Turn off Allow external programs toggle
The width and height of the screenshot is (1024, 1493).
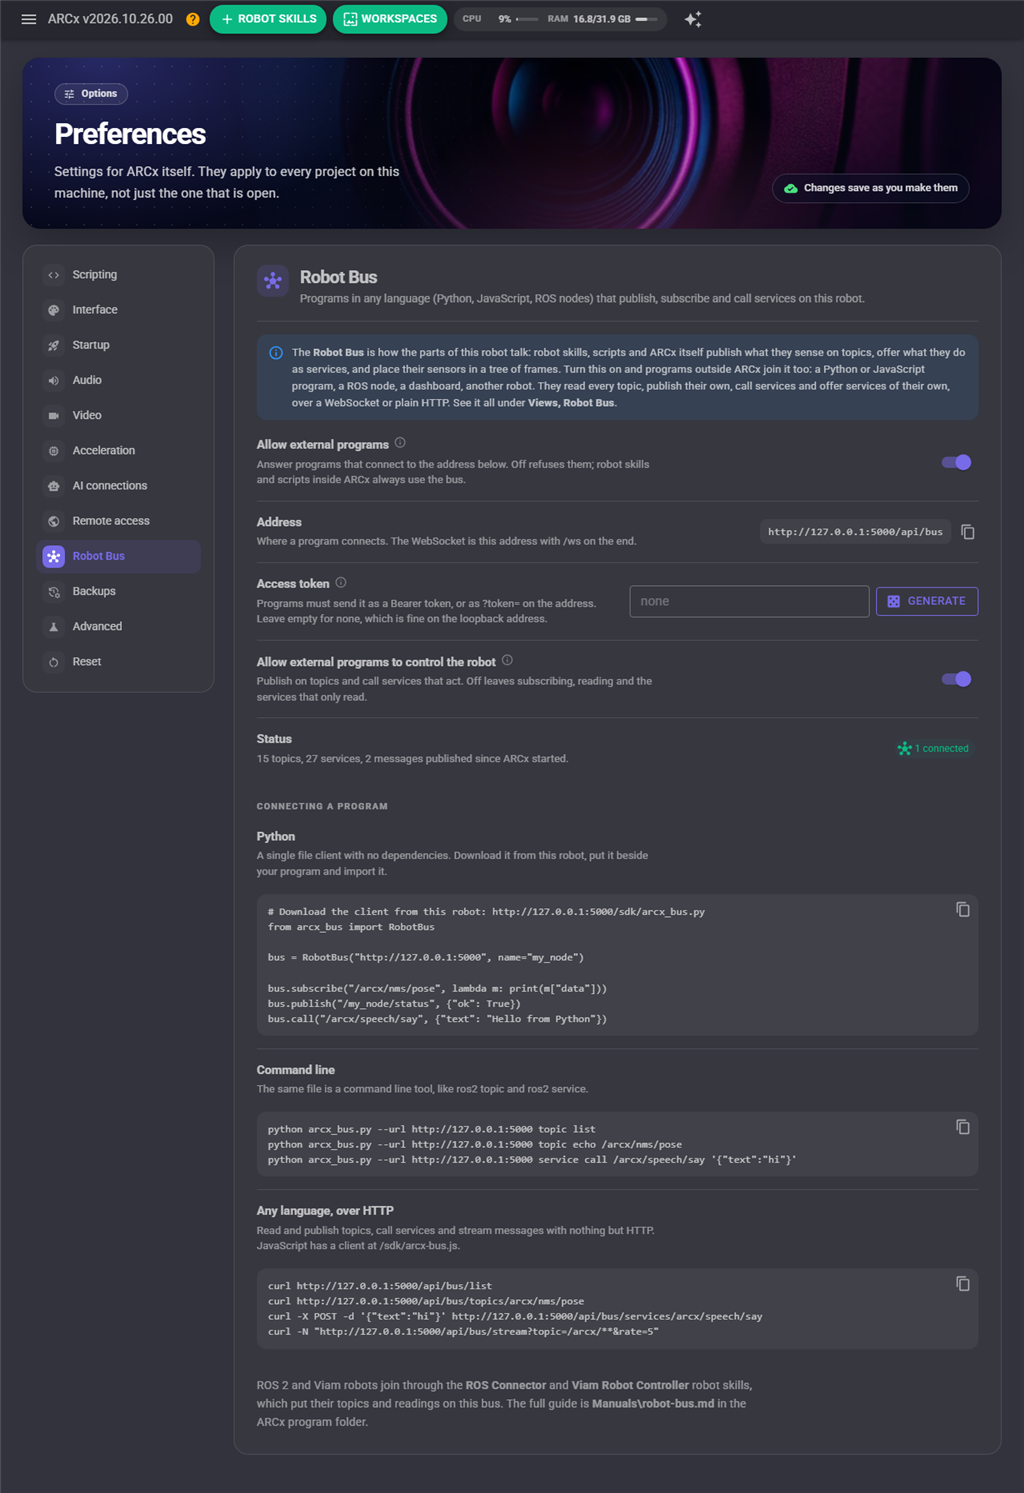[956, 462]
